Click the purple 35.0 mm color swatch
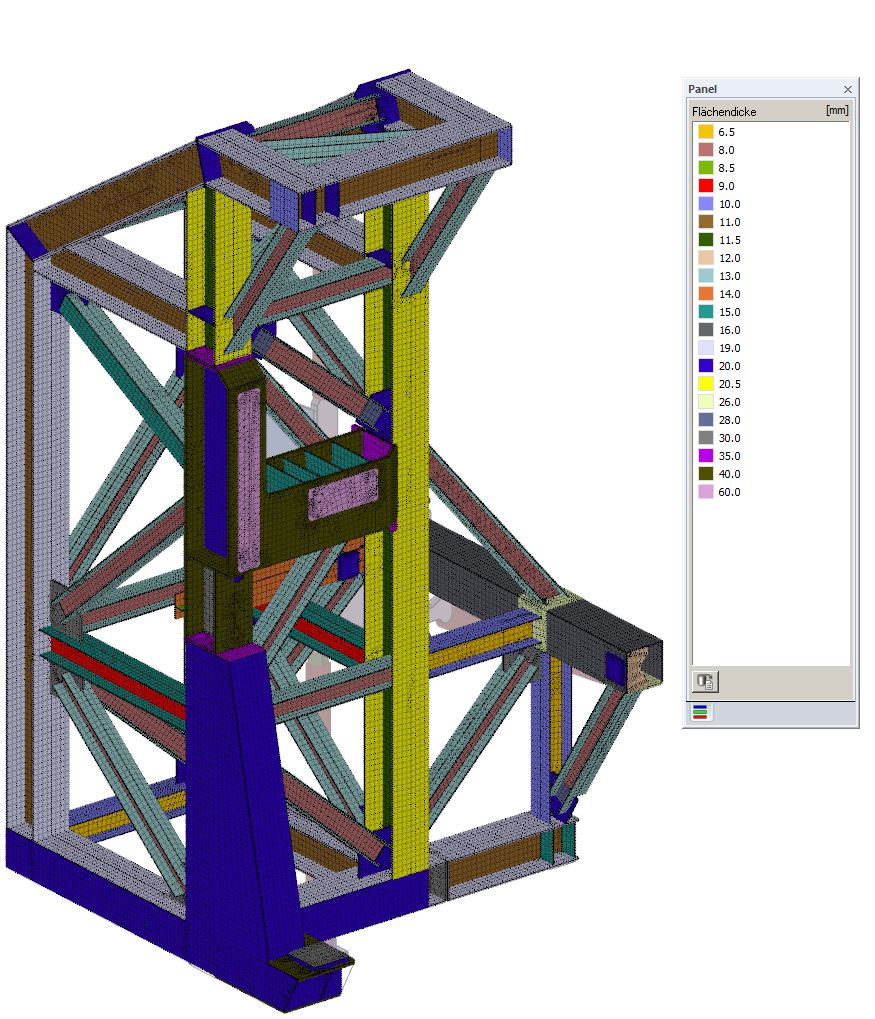This screenshot has height=1019, width=875. point(706,456)
